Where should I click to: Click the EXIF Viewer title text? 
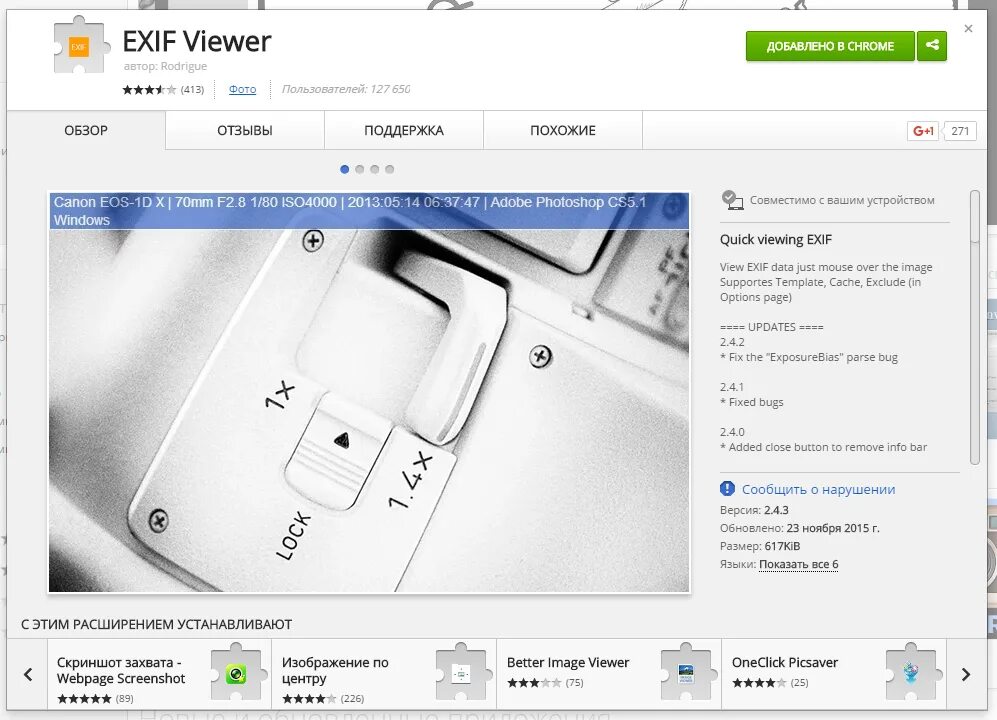pyautogui.click(x=196, y=41)
